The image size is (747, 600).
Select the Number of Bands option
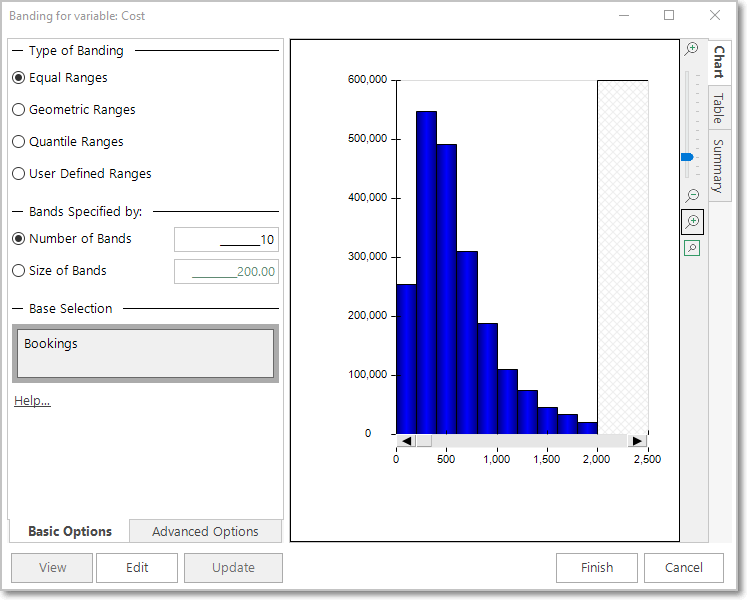tap(18, 239)
